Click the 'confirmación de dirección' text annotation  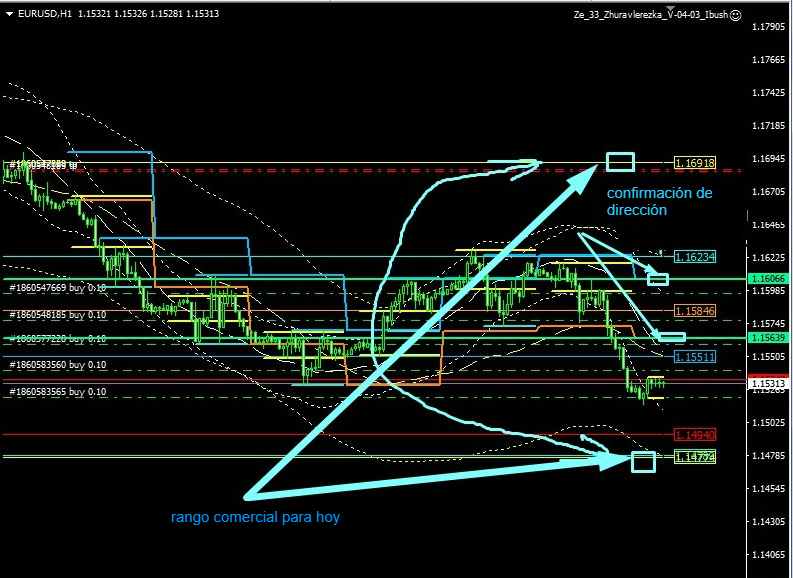pyautogui.click(x=660, y=201)
